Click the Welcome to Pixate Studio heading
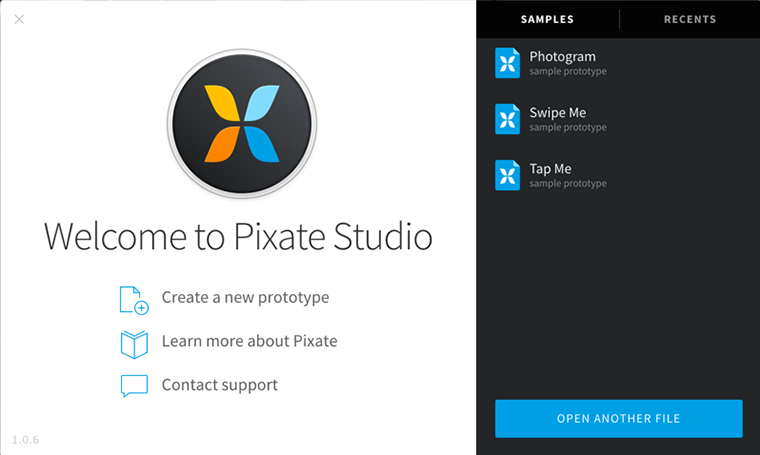Image resolution: width=760 pixels, height=455 pixels. (238, 236)
